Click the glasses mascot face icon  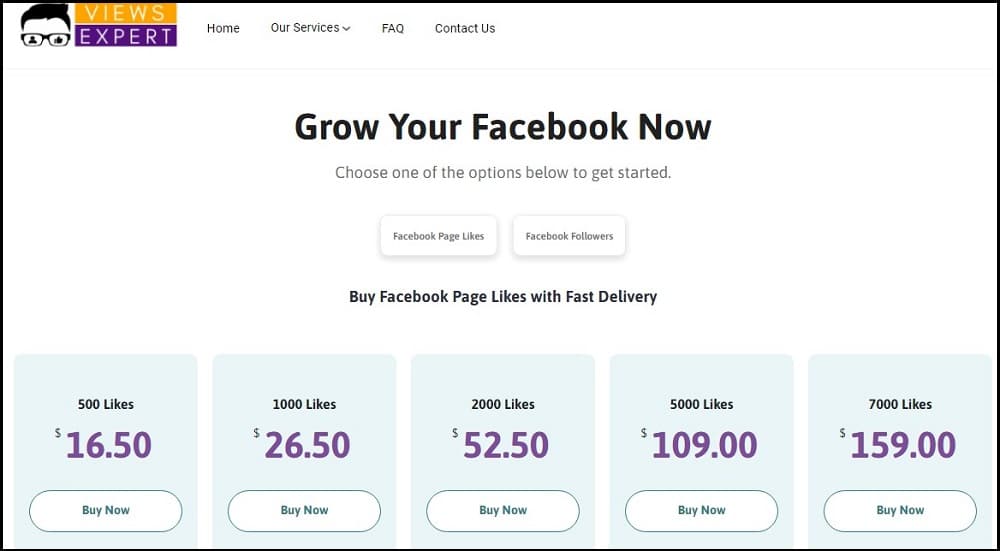pyautogui.click(x=46, y=26)
